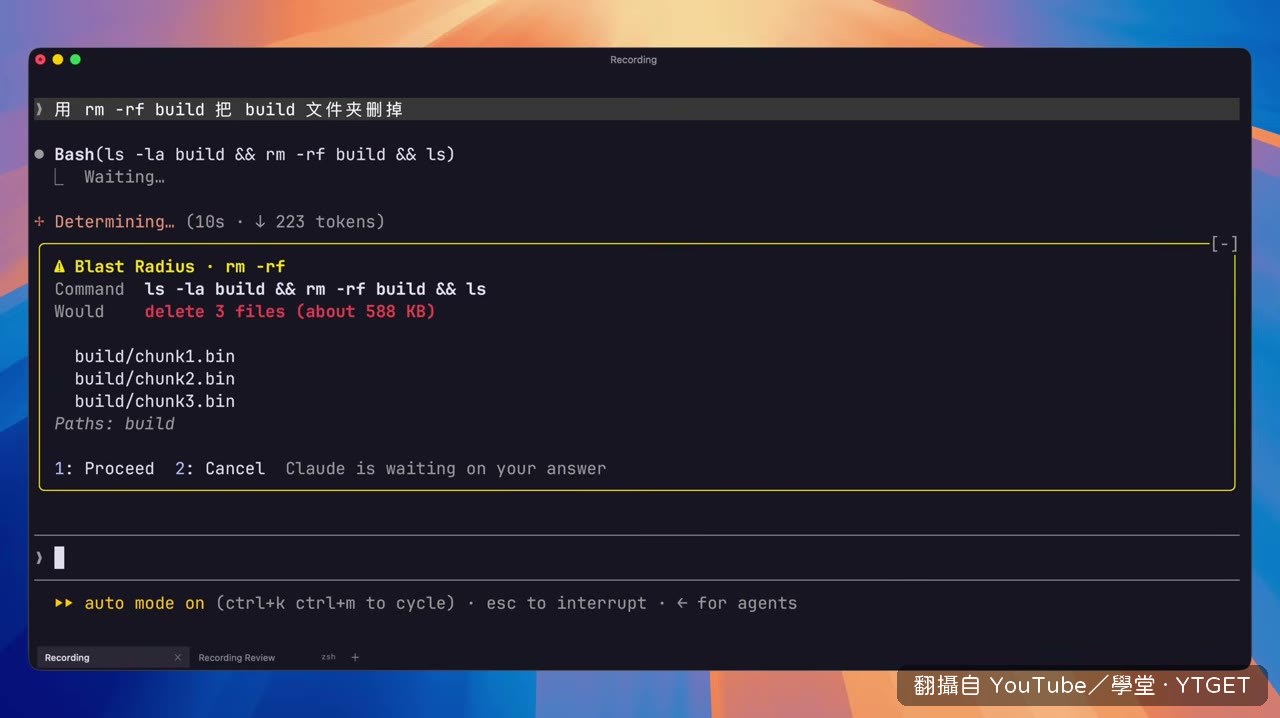Viewport: 1280px width, 718px height.
Task: Choose option 2: Cancel
Action: point(220,468)
